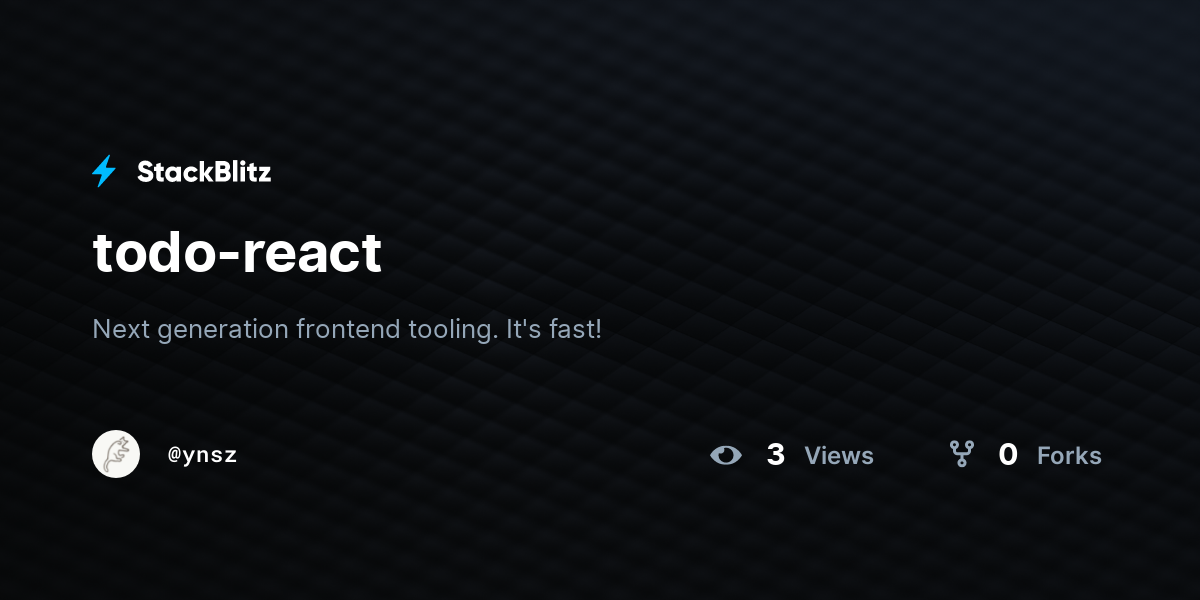Click the blue StackBlitz lightning bolt icon

tap(104, 172)
